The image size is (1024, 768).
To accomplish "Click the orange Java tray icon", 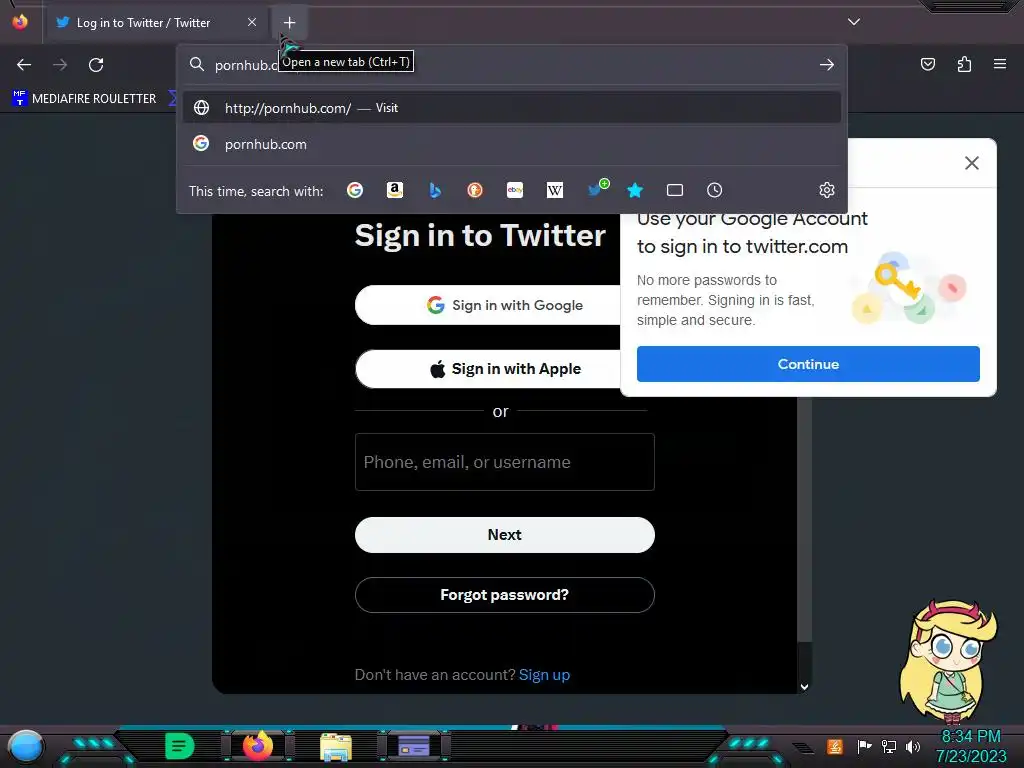I will 835,746.
